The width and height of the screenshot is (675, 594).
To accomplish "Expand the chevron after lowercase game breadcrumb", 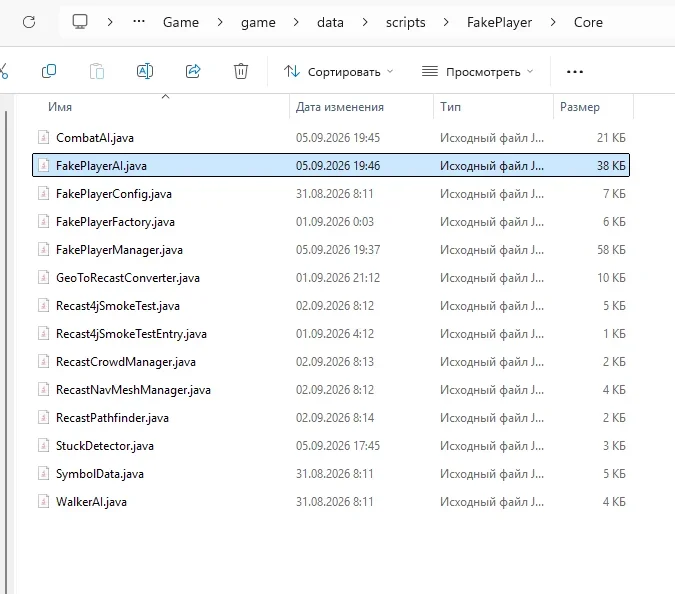I will click(296, 22).
